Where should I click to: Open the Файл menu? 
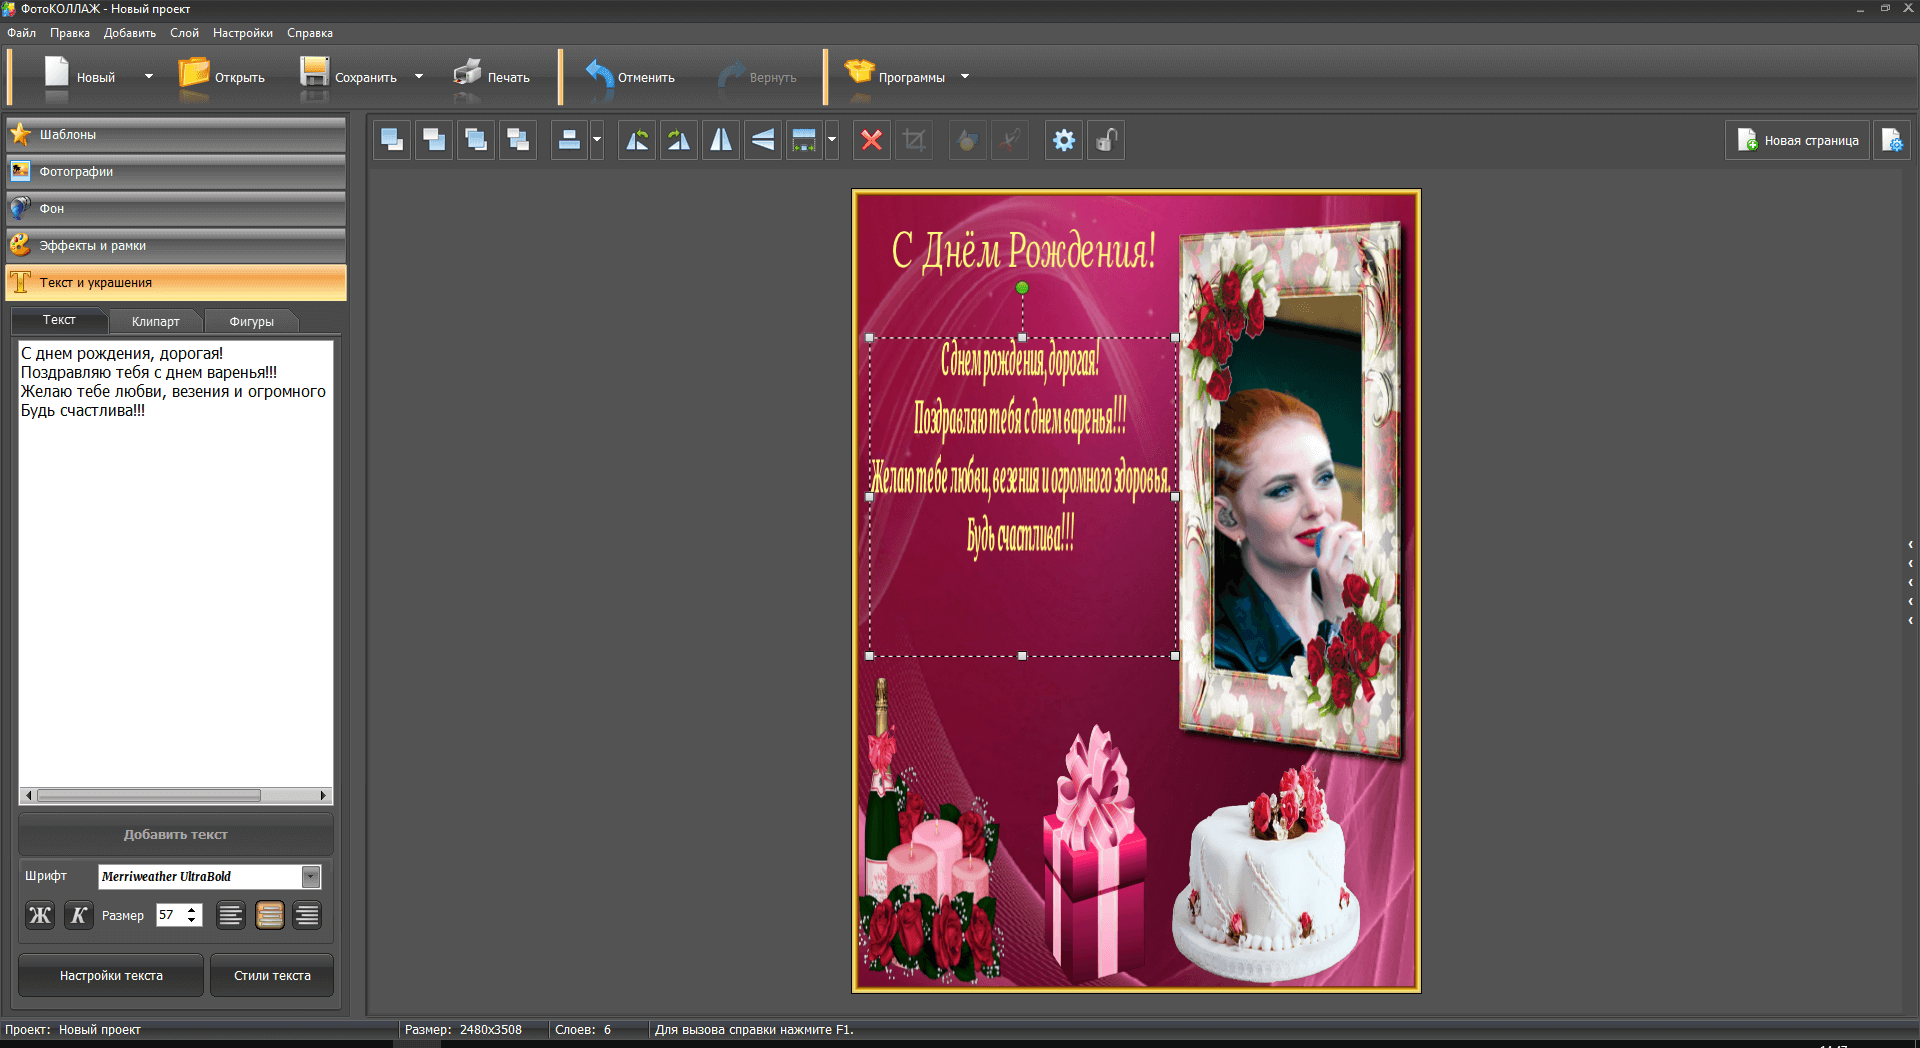pyautogui.click(x=21, y=33)
